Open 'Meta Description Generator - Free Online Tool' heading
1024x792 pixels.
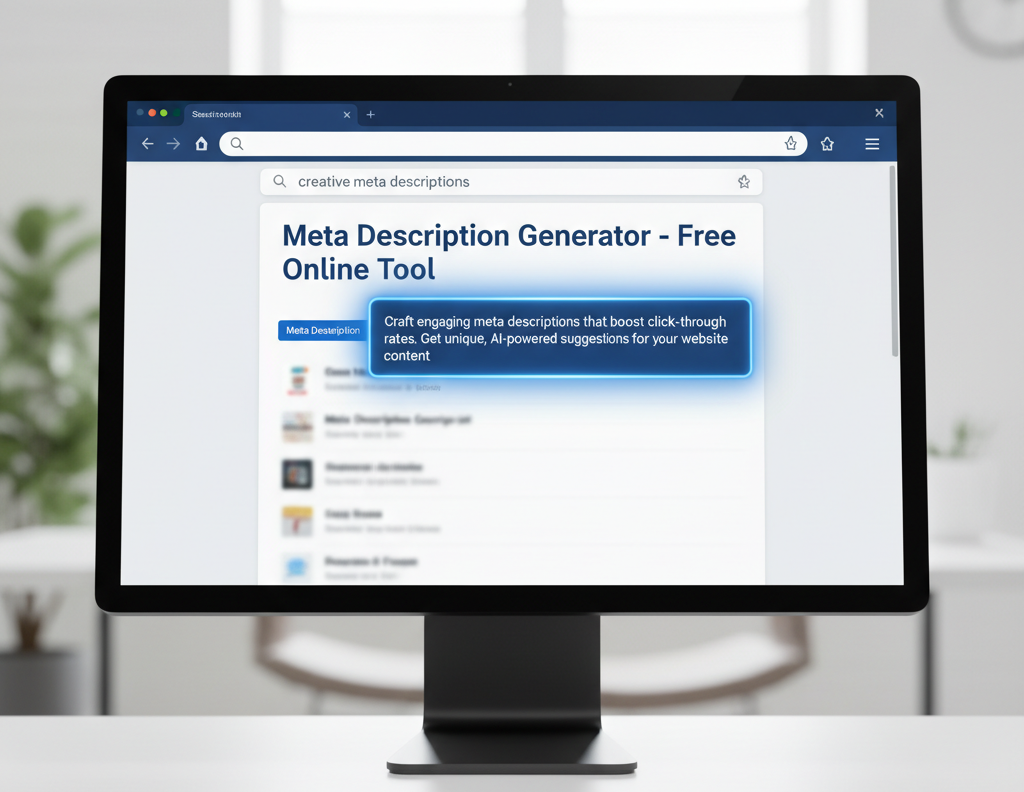pyautogui.click(x=508, y=252)
